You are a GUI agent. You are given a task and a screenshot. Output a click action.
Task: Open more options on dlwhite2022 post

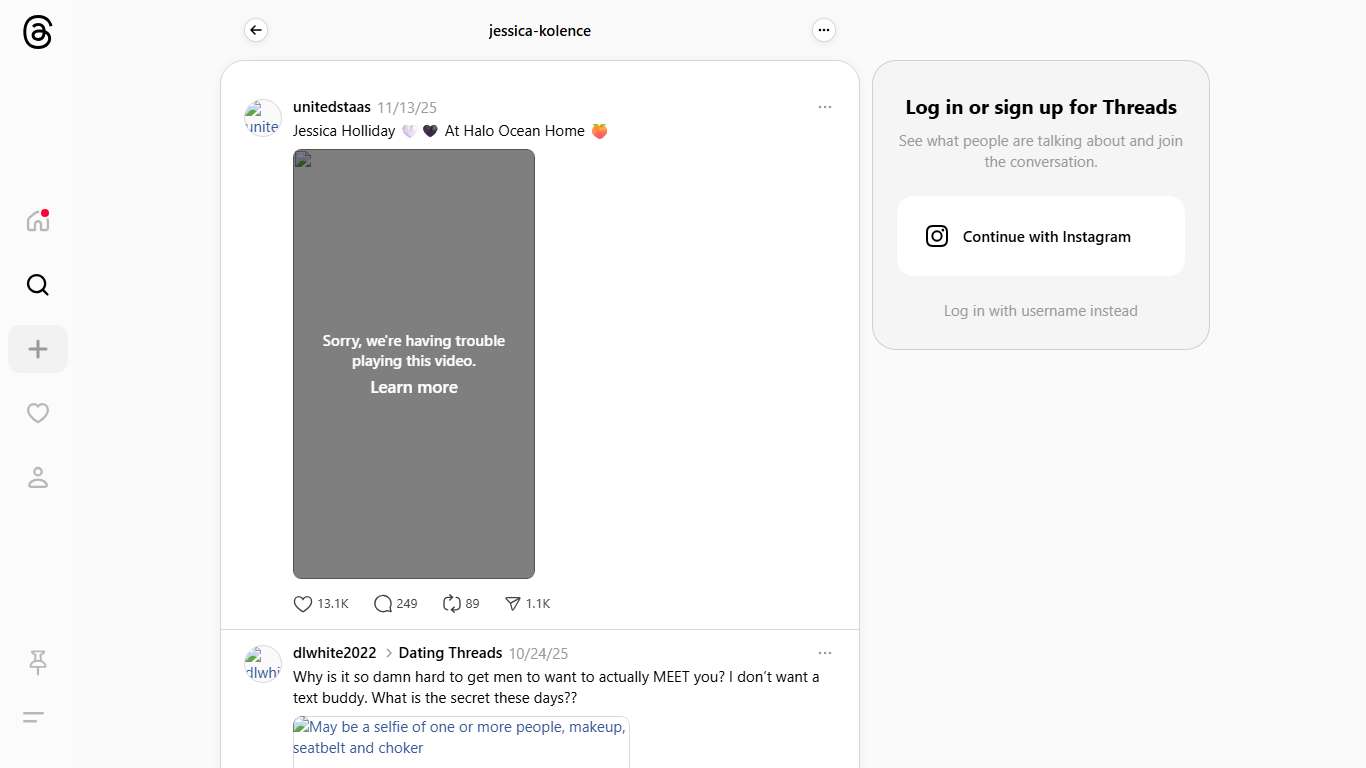[x=824, y=653]
